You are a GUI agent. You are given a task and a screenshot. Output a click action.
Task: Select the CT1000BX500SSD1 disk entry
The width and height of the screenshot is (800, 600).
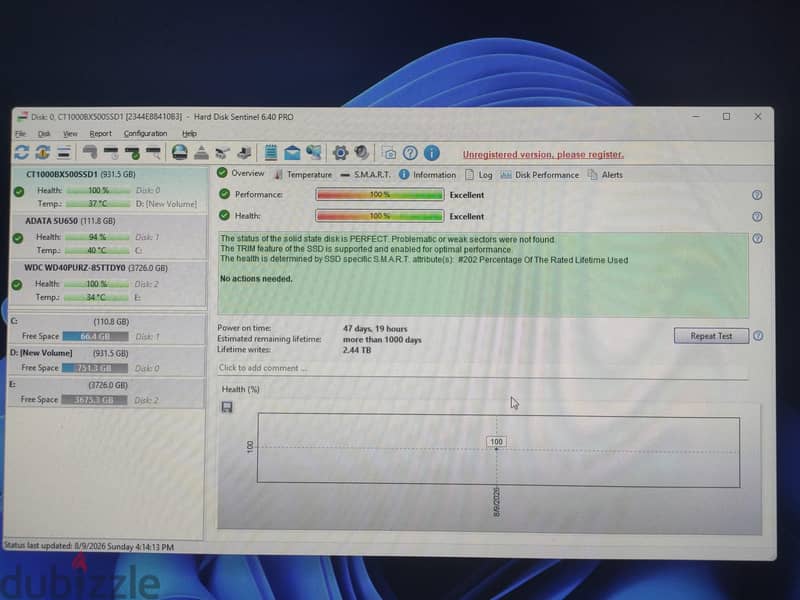pyautogui.click(x=109, y=189)
